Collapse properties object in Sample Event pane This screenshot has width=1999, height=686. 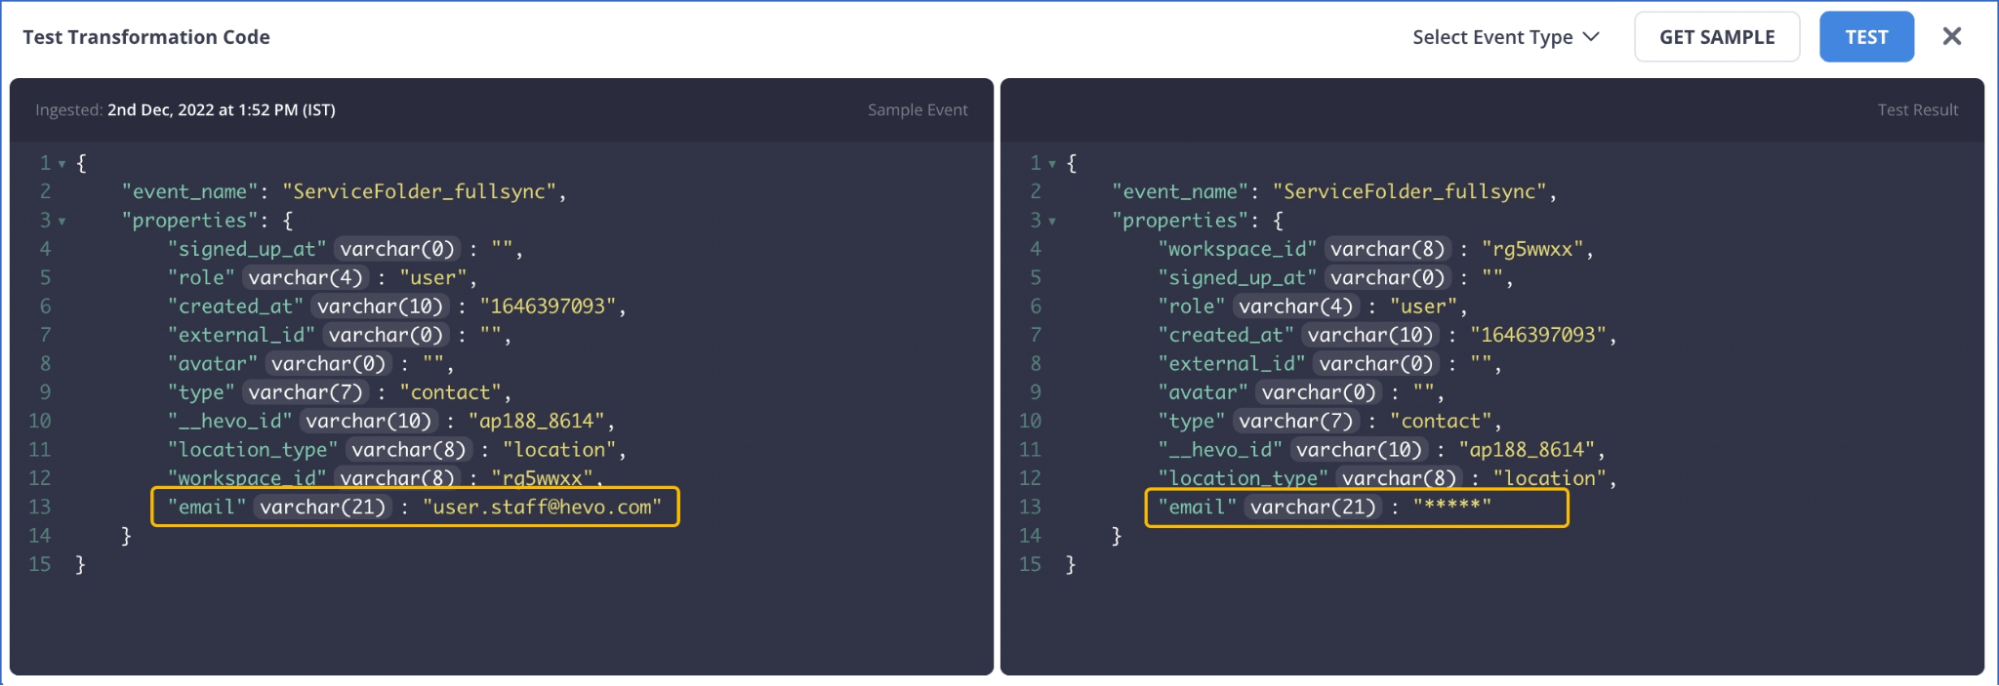(x=62, y=221)
